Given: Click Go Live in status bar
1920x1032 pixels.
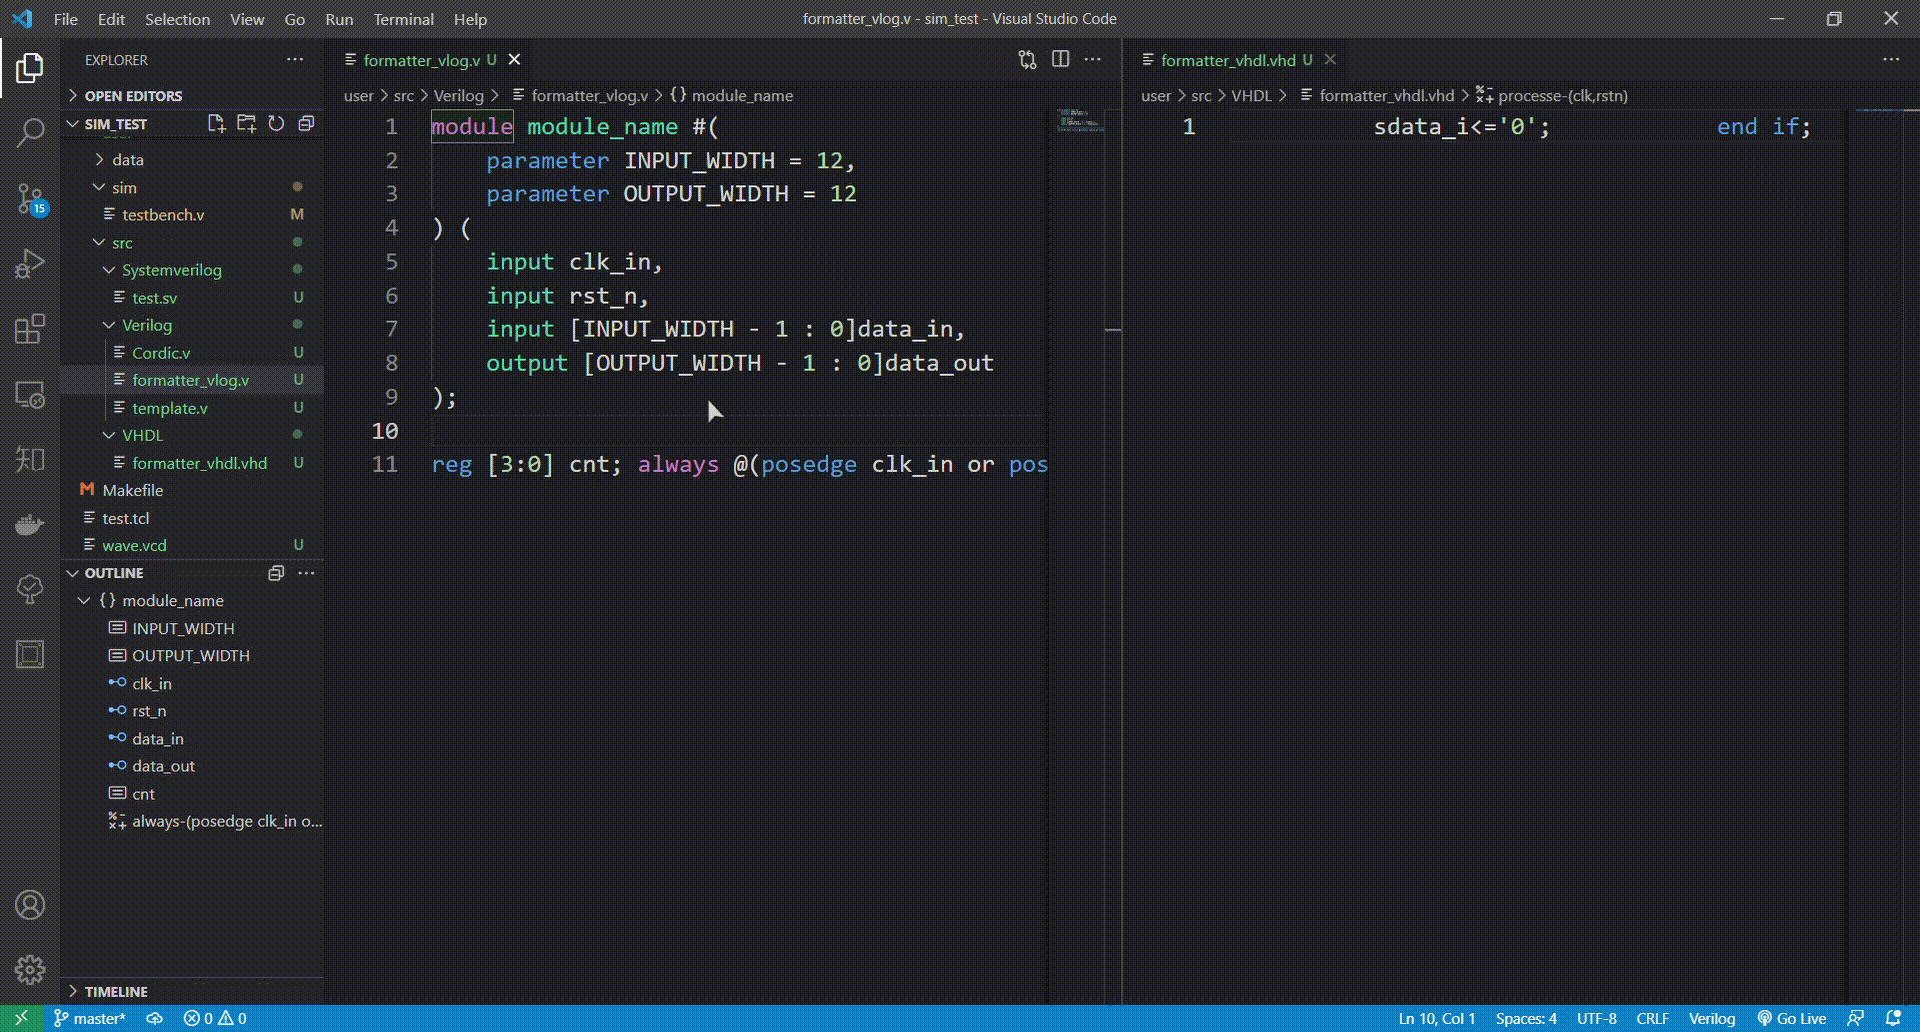Looking at the screenshot, I should [1792, 1018].
